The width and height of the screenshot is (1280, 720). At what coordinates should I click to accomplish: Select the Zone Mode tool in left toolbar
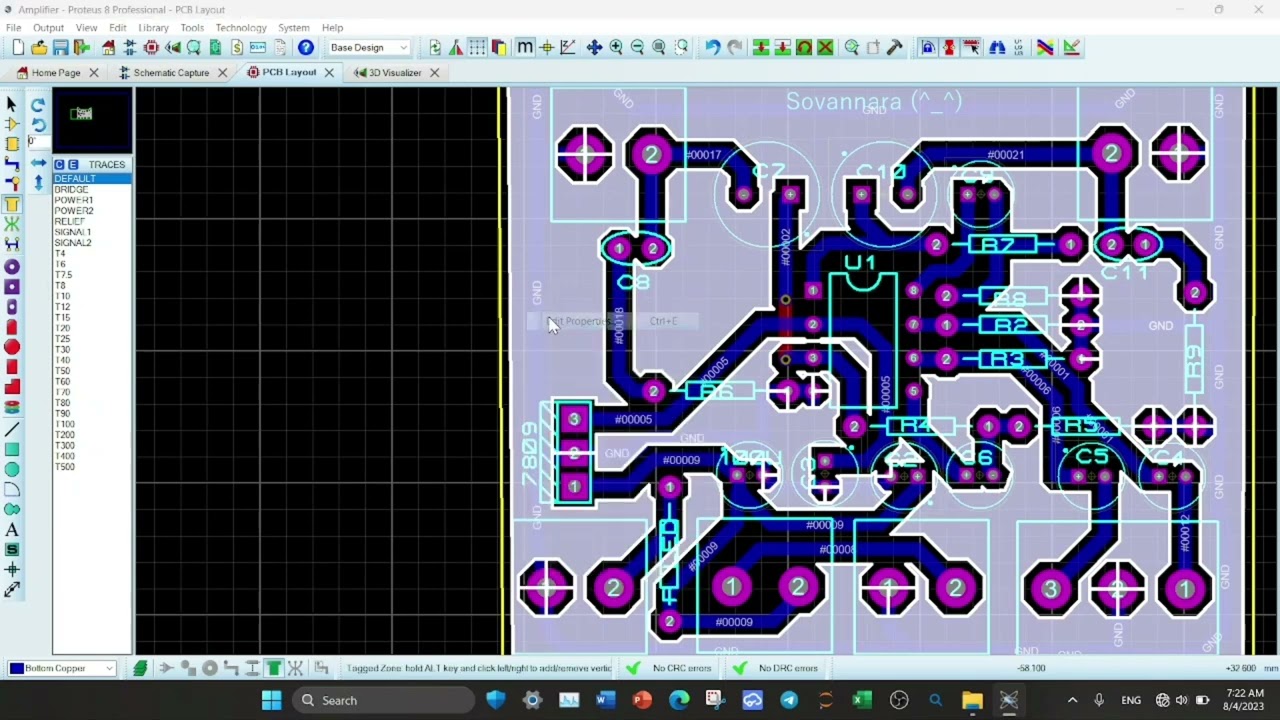coord(12,204)
